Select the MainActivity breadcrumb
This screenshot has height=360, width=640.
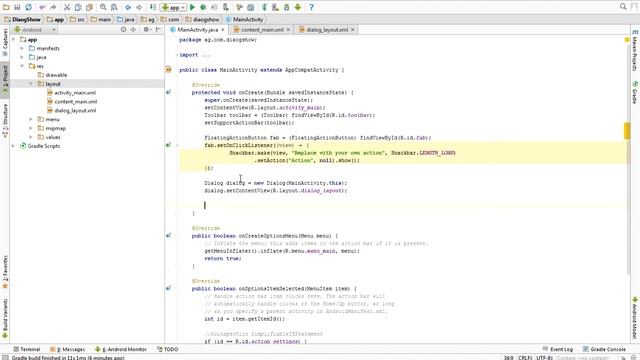(x=244, y=20)
